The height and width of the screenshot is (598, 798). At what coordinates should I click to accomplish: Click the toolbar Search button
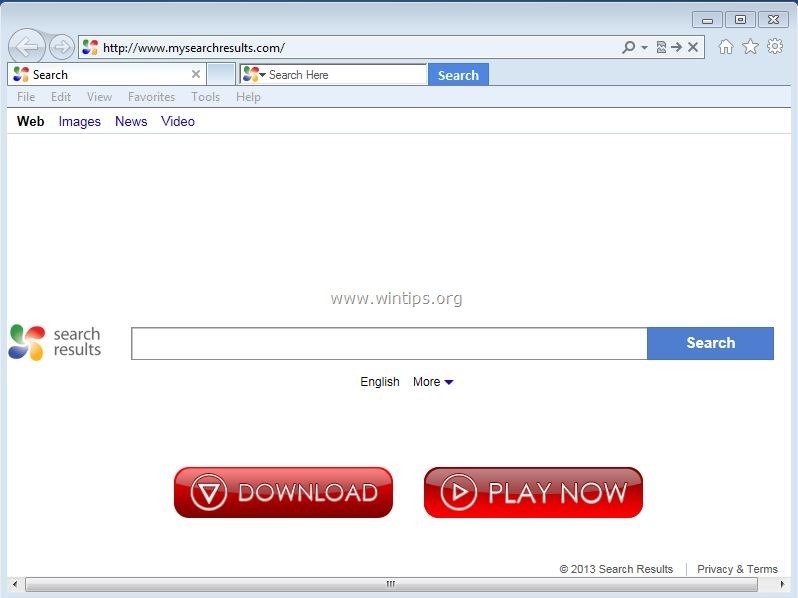click(458, 75)
